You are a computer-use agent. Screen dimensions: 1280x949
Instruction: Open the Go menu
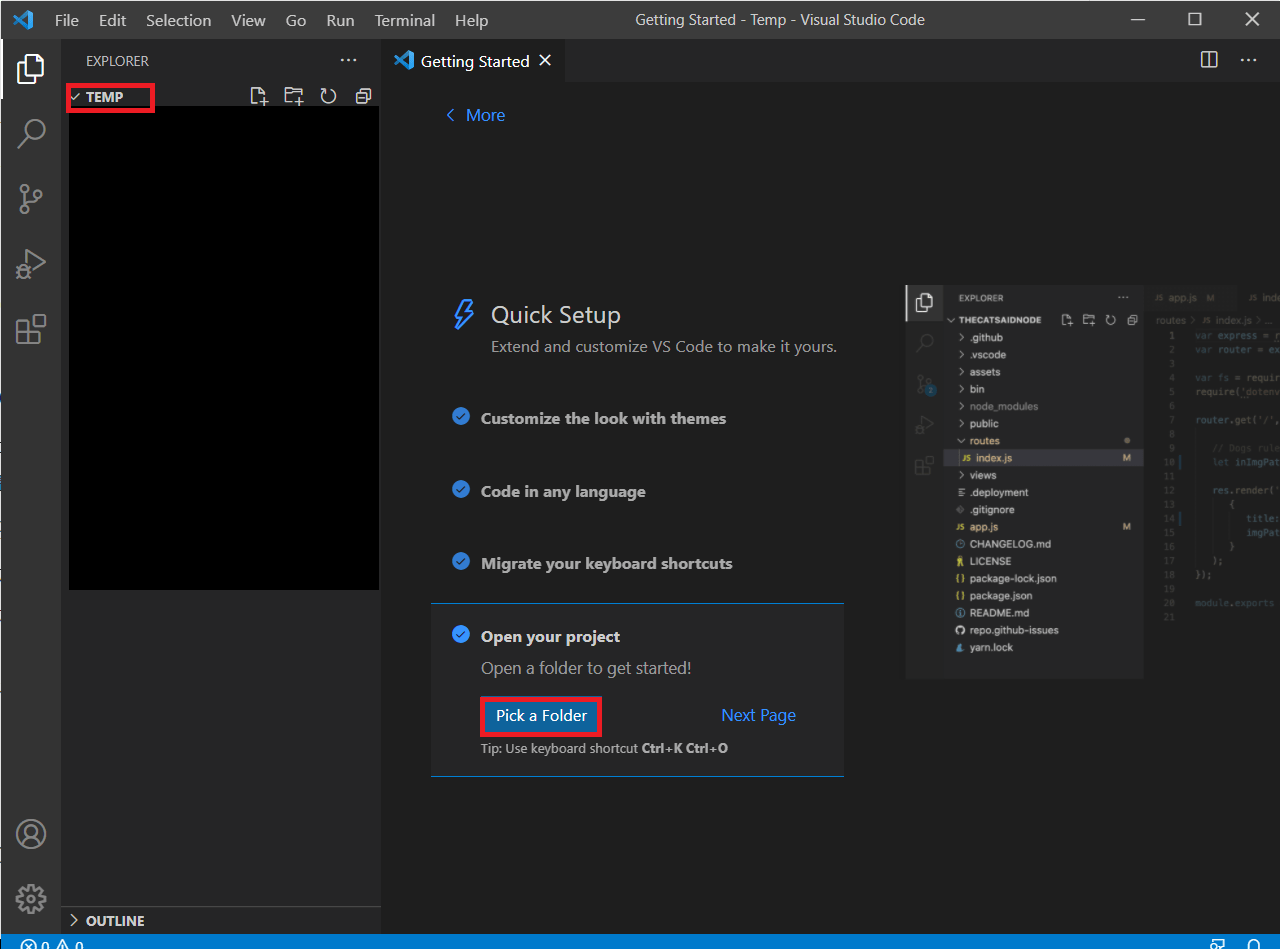tap(296, 20)
